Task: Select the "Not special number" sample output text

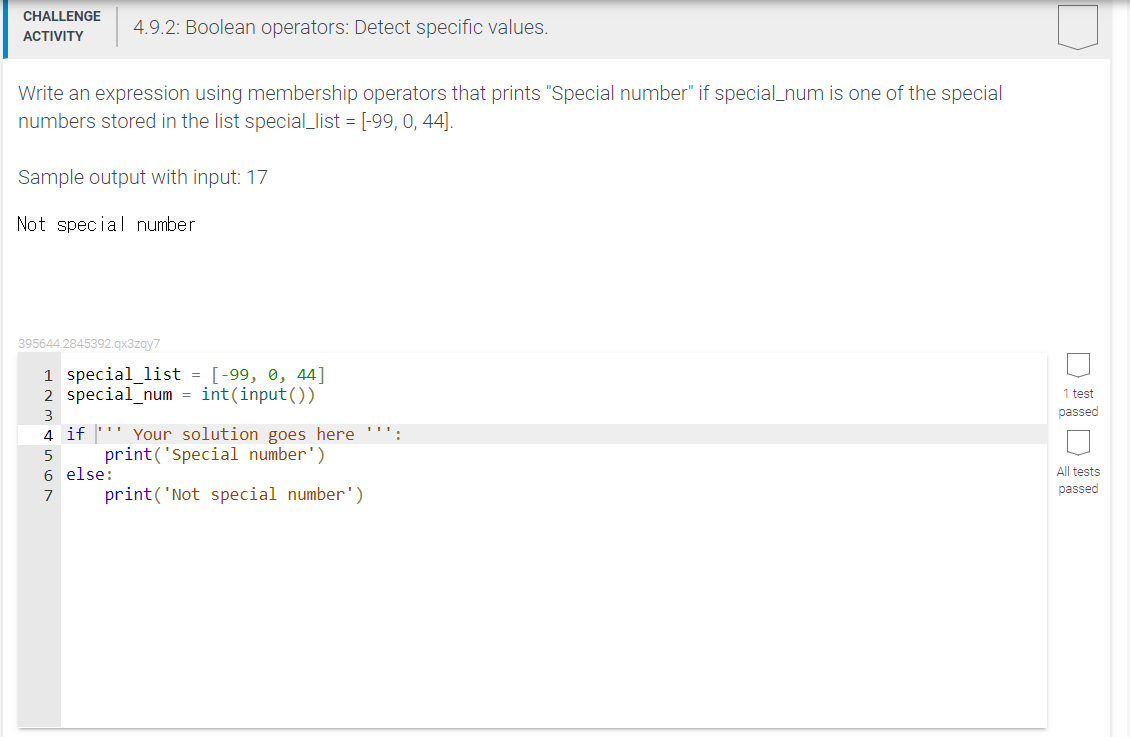Action: pyautogui.click(x=105, y=224)
